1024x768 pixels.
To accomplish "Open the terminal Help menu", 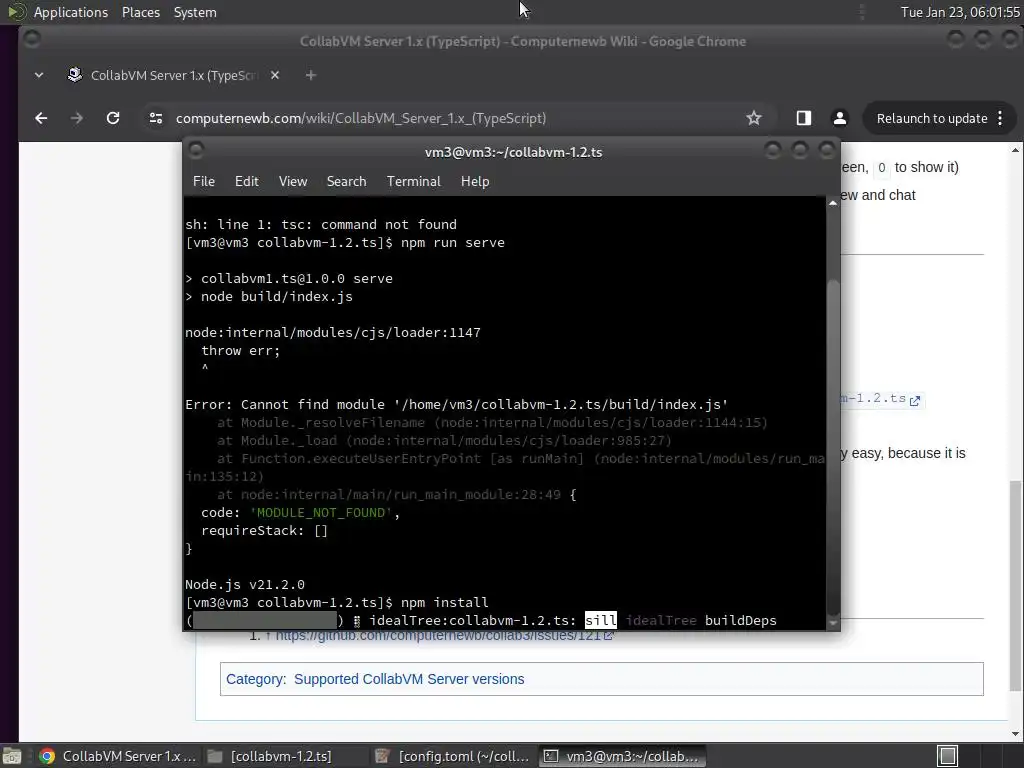I will click(x=475, y=182).
